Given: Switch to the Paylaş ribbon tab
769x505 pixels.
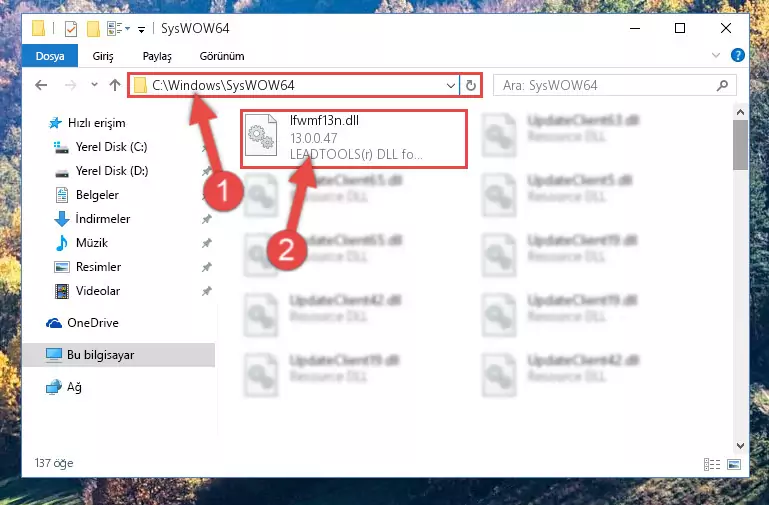Looking at the screenshot, I should tap(157, 56).
